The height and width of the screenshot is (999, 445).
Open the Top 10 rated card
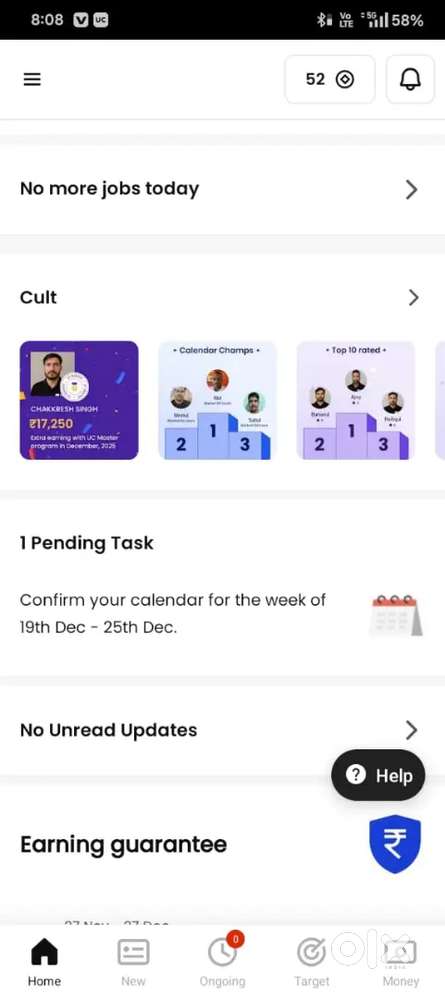(356, 400)
